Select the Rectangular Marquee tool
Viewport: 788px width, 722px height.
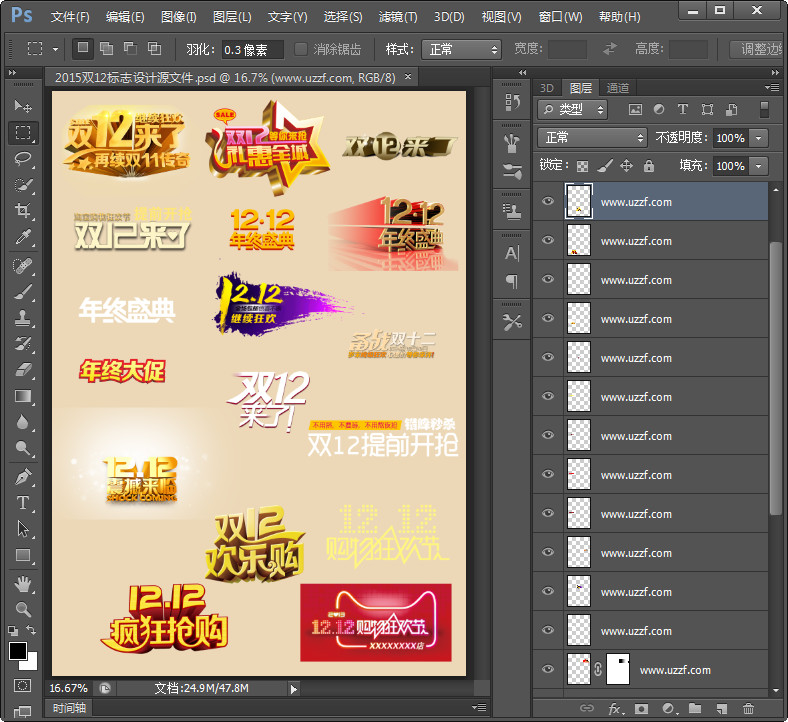pyautogui.click(x=23, y=132)
